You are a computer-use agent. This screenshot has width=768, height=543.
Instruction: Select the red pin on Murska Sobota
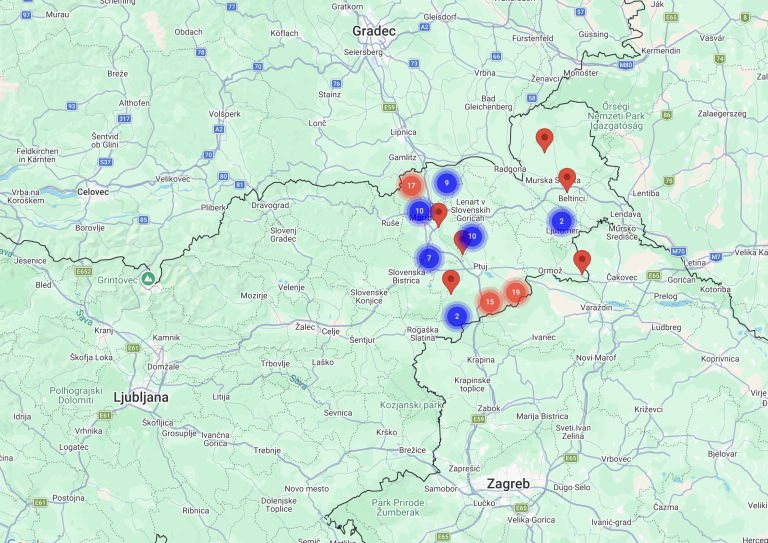pos(567,179)
